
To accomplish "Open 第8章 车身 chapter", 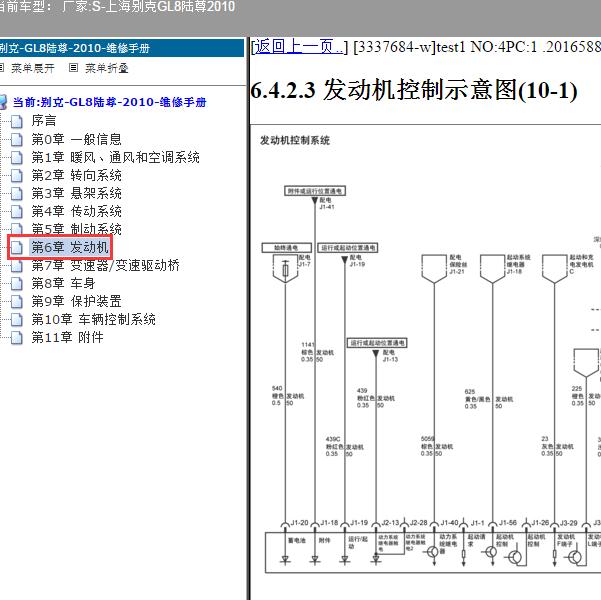I will pyautogui.click(x=63, y=283).
